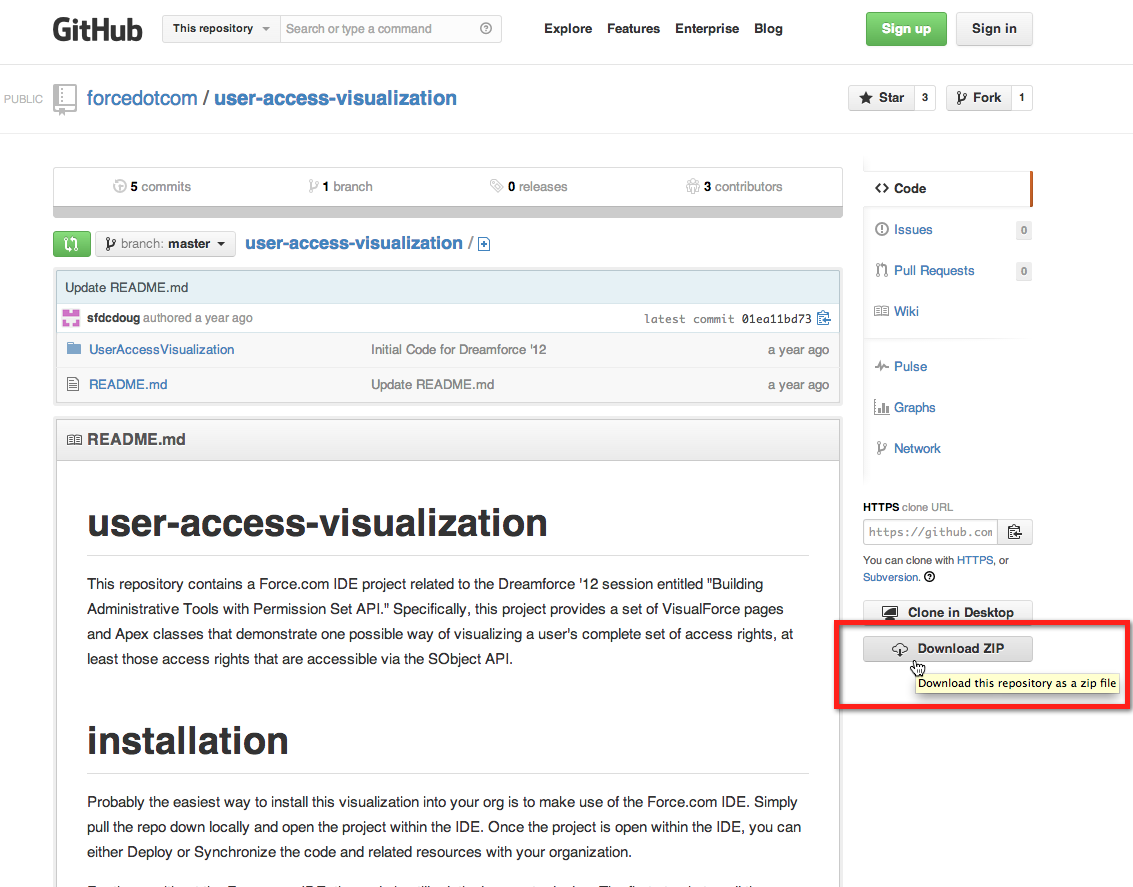
Task: Open Explore in the top navigation
Action: (568, 29)
